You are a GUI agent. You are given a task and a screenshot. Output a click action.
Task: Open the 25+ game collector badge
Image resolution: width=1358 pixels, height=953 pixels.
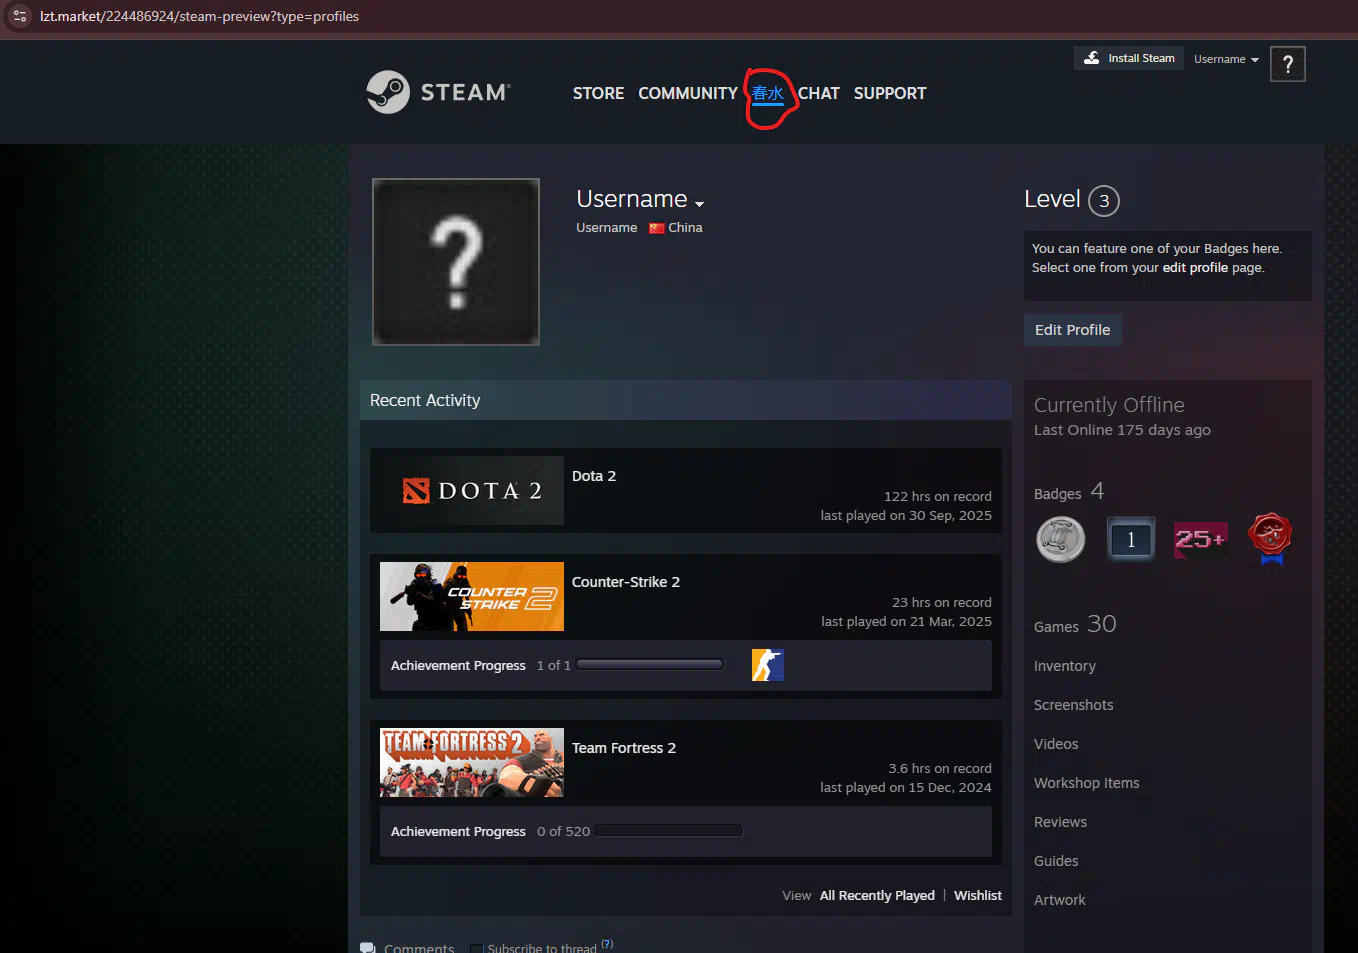1200,539
